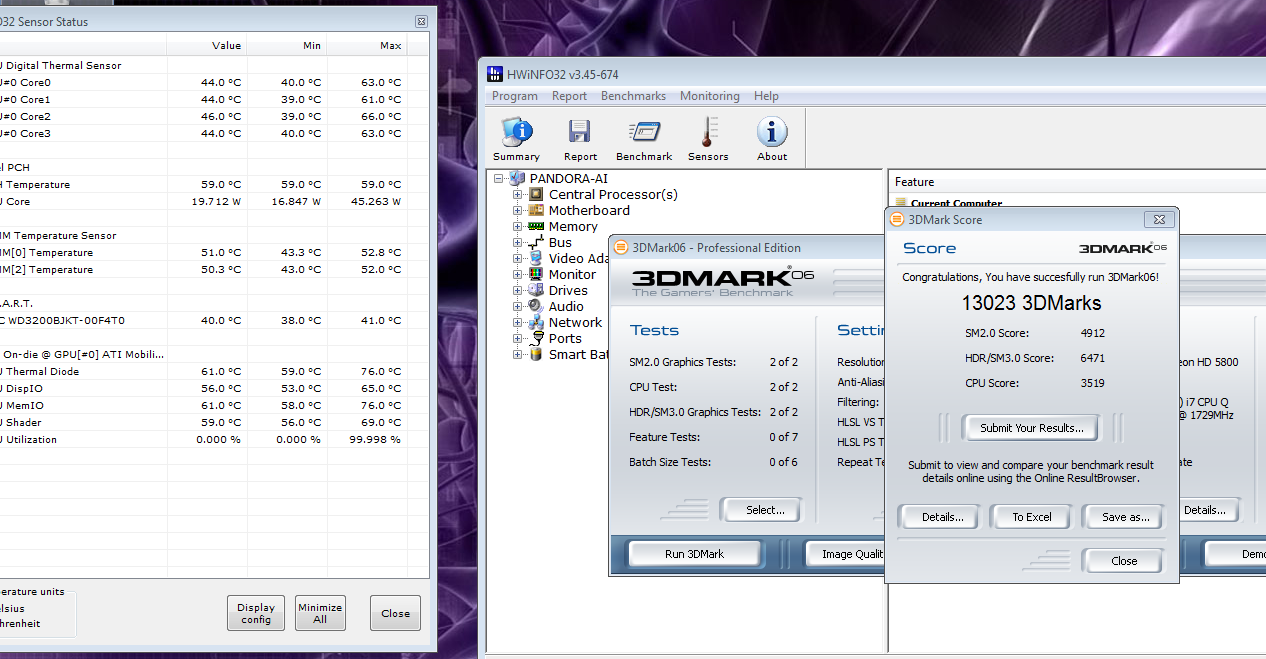Open the About info toolbar icon

771,132
